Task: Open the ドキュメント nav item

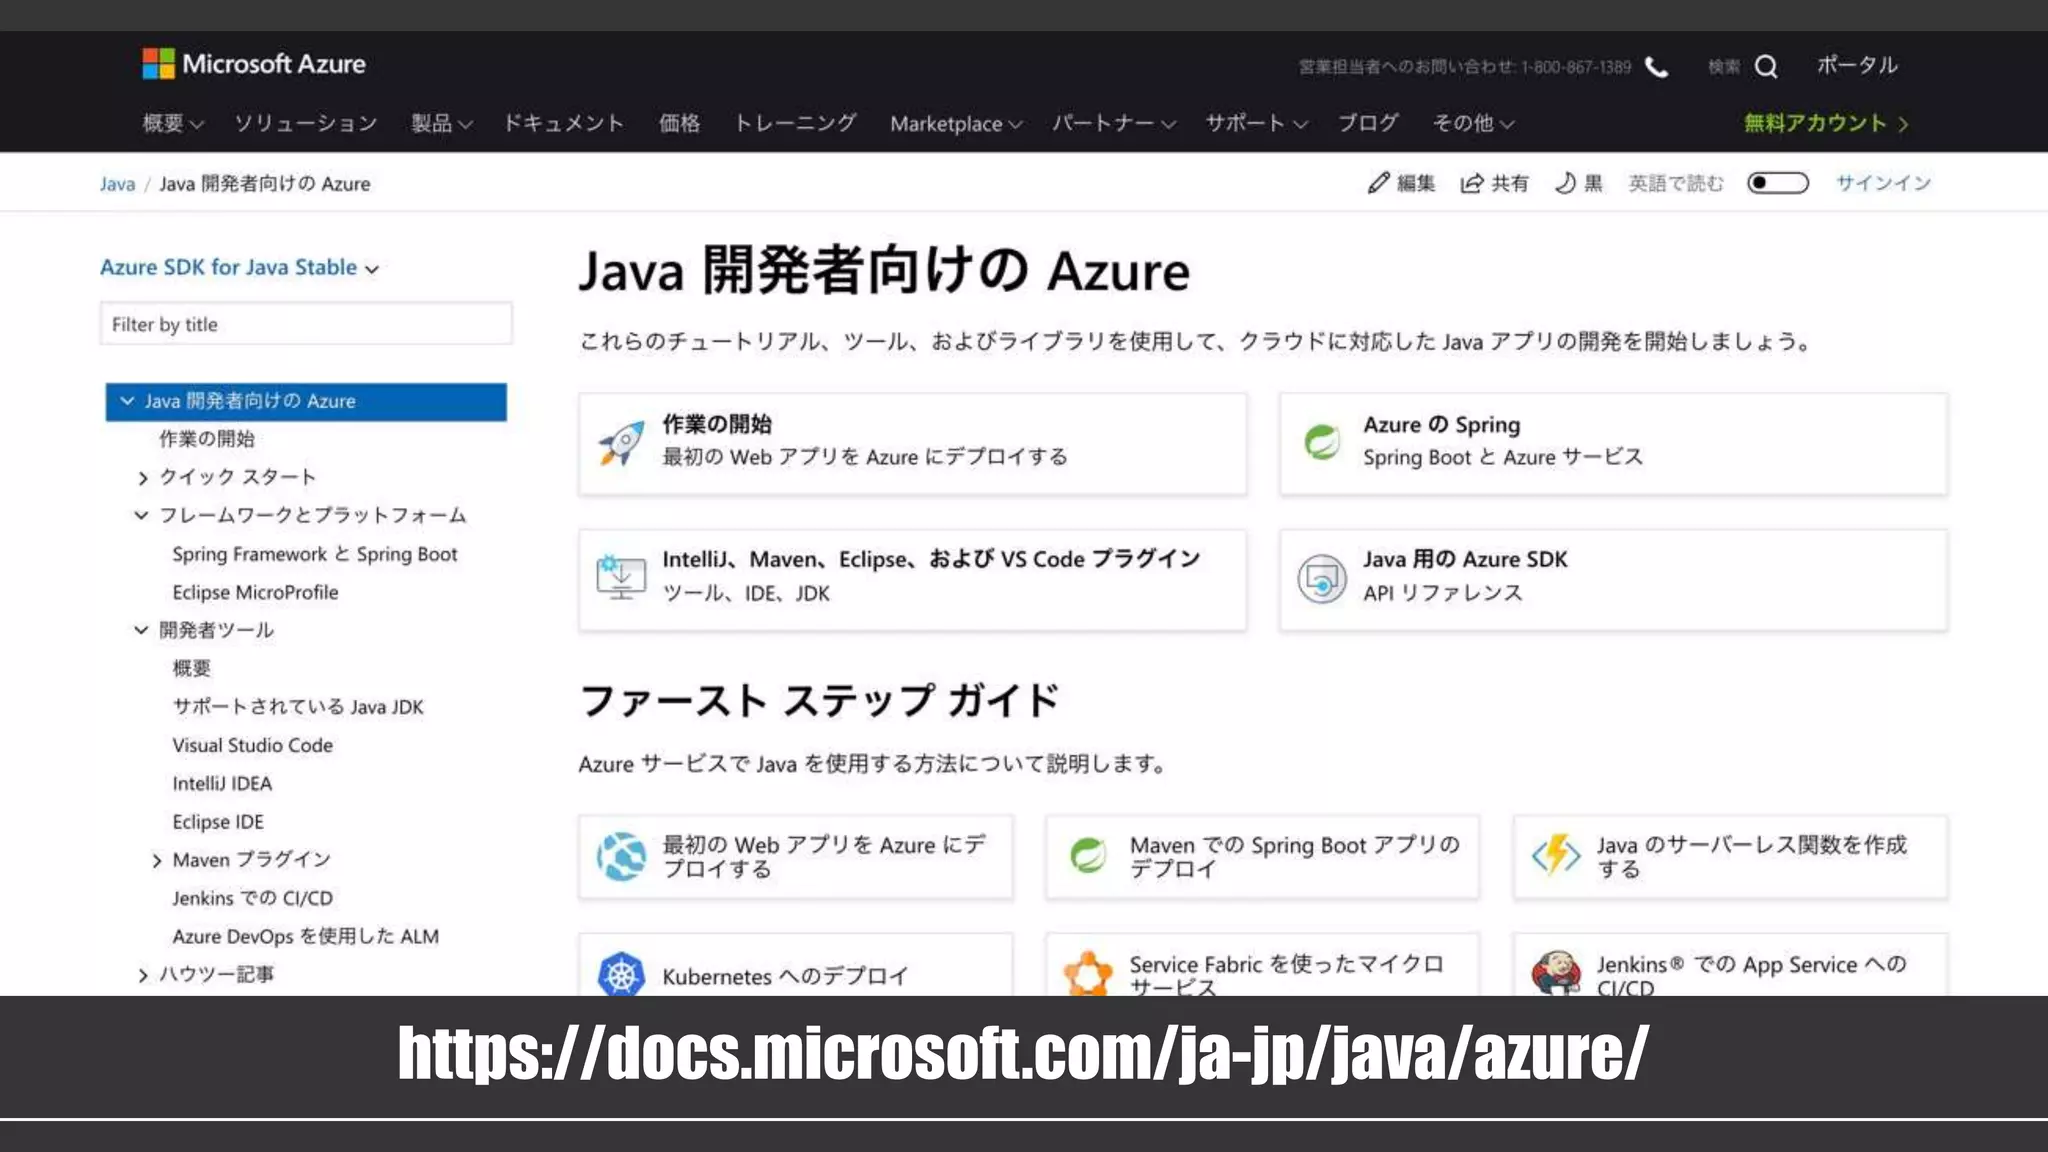Action: click(x=563, y=123)
